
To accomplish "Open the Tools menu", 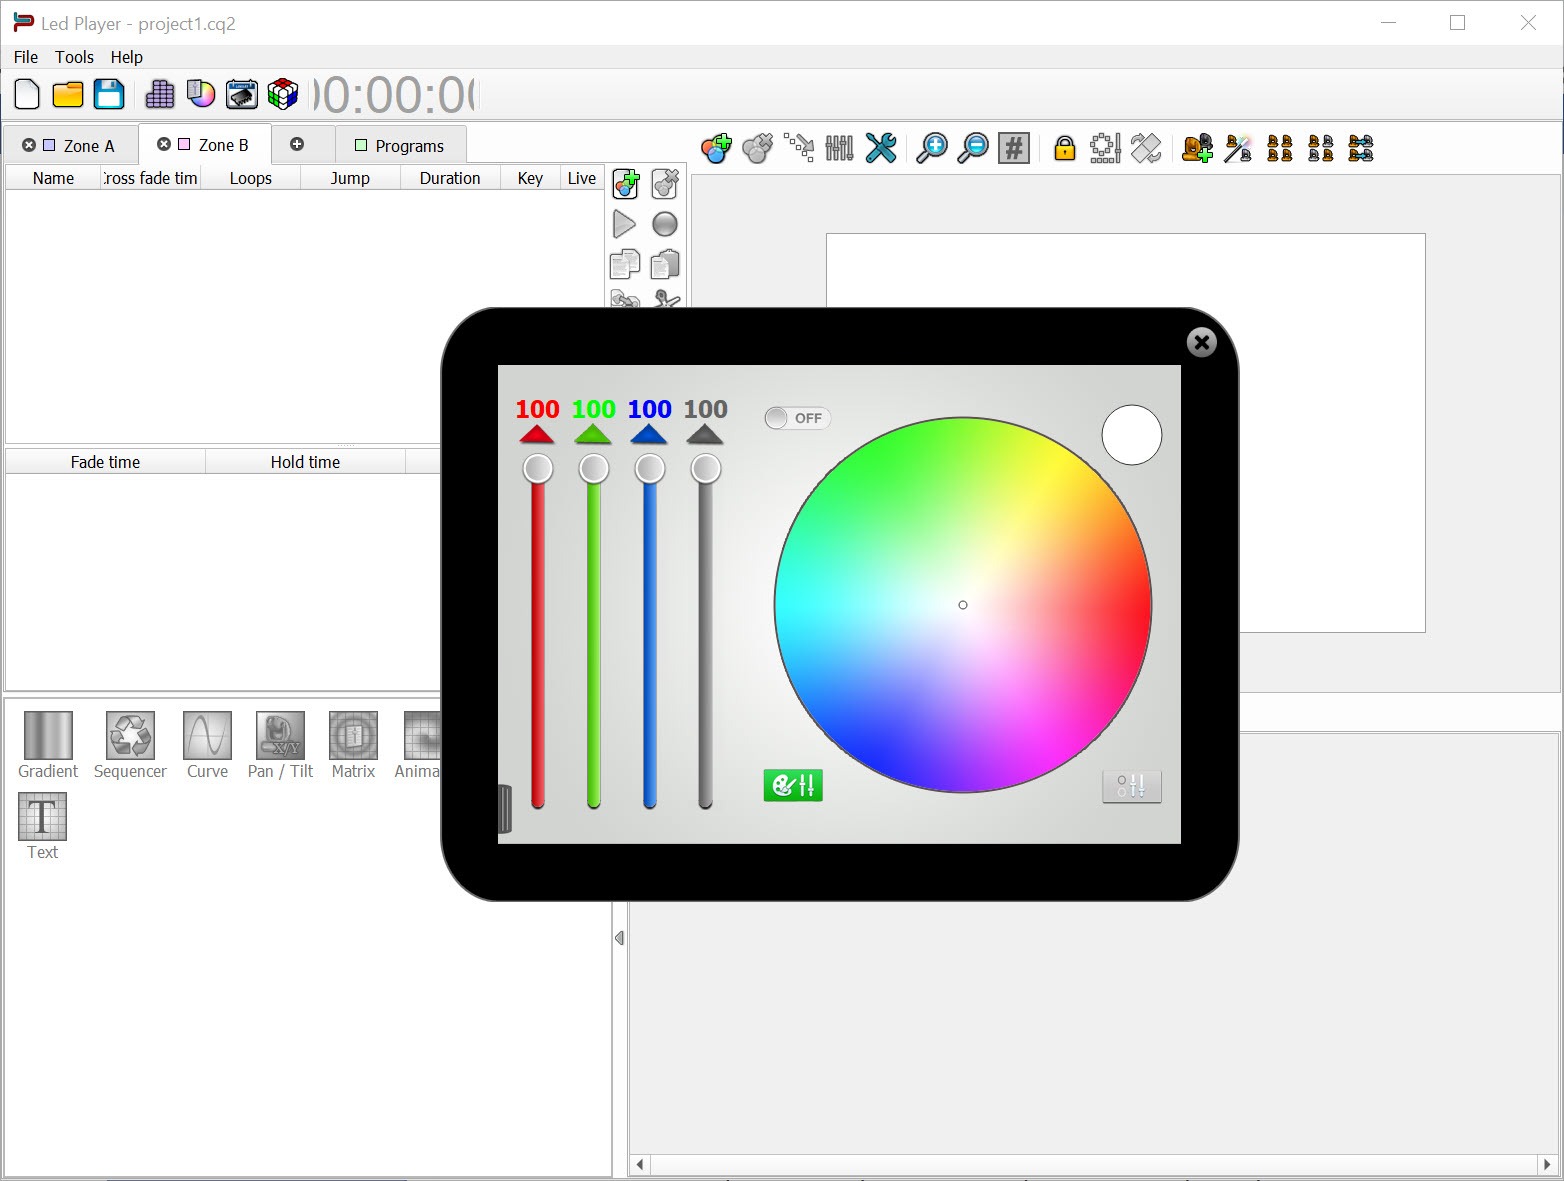I will [74, 57].
